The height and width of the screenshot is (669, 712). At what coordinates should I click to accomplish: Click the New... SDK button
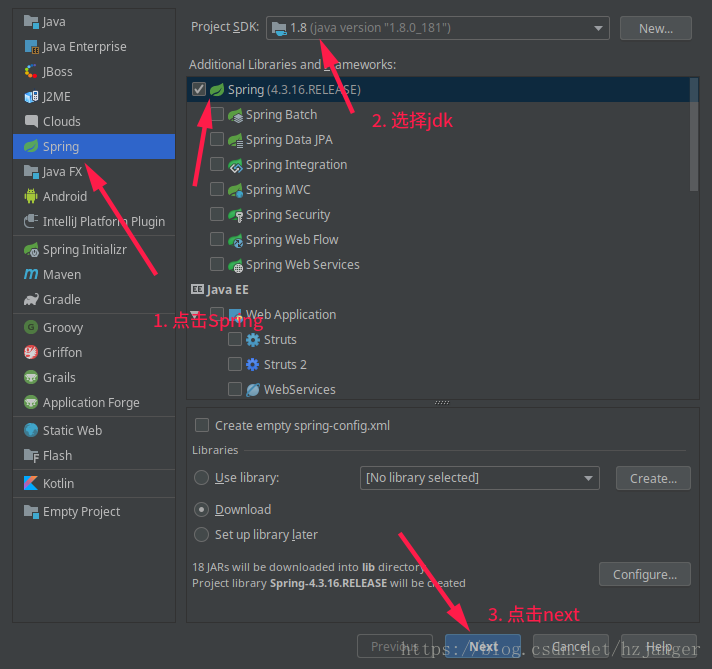pos(656,28)
